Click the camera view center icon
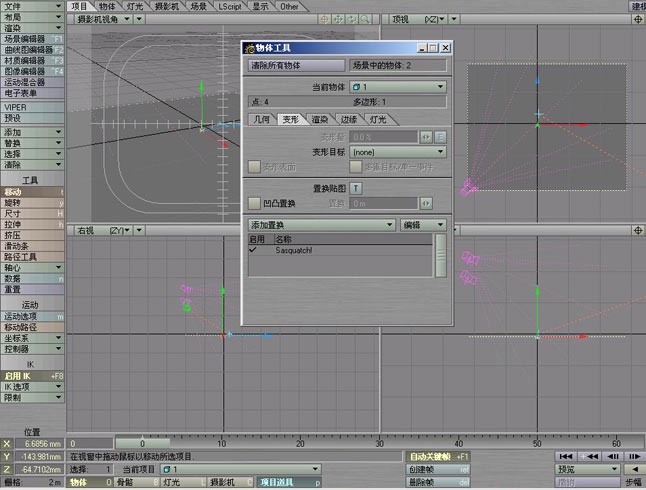The image size is (646, 490). (324, 19)
